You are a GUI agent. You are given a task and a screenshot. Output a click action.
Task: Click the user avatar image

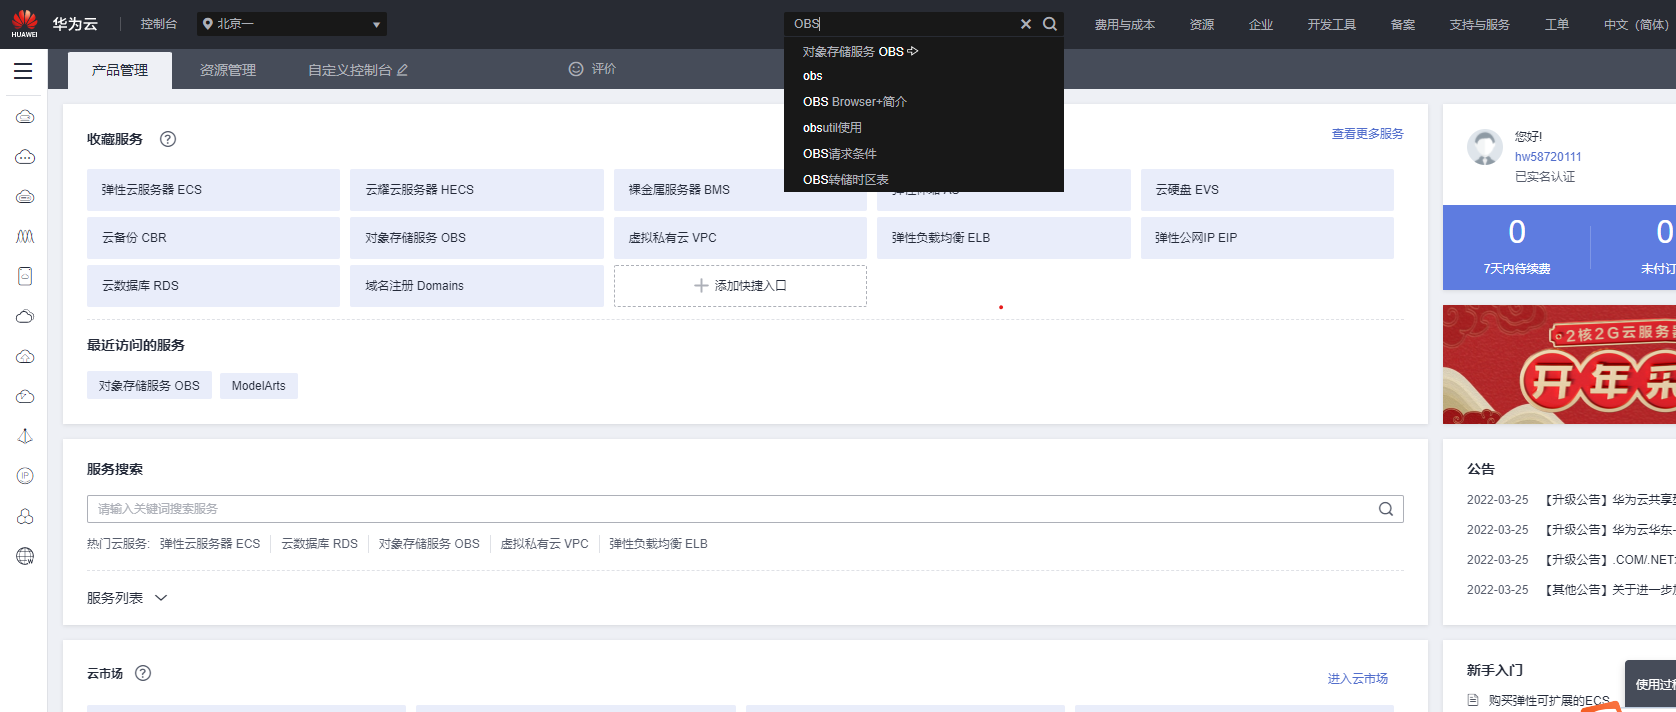tap(1485, 147)
